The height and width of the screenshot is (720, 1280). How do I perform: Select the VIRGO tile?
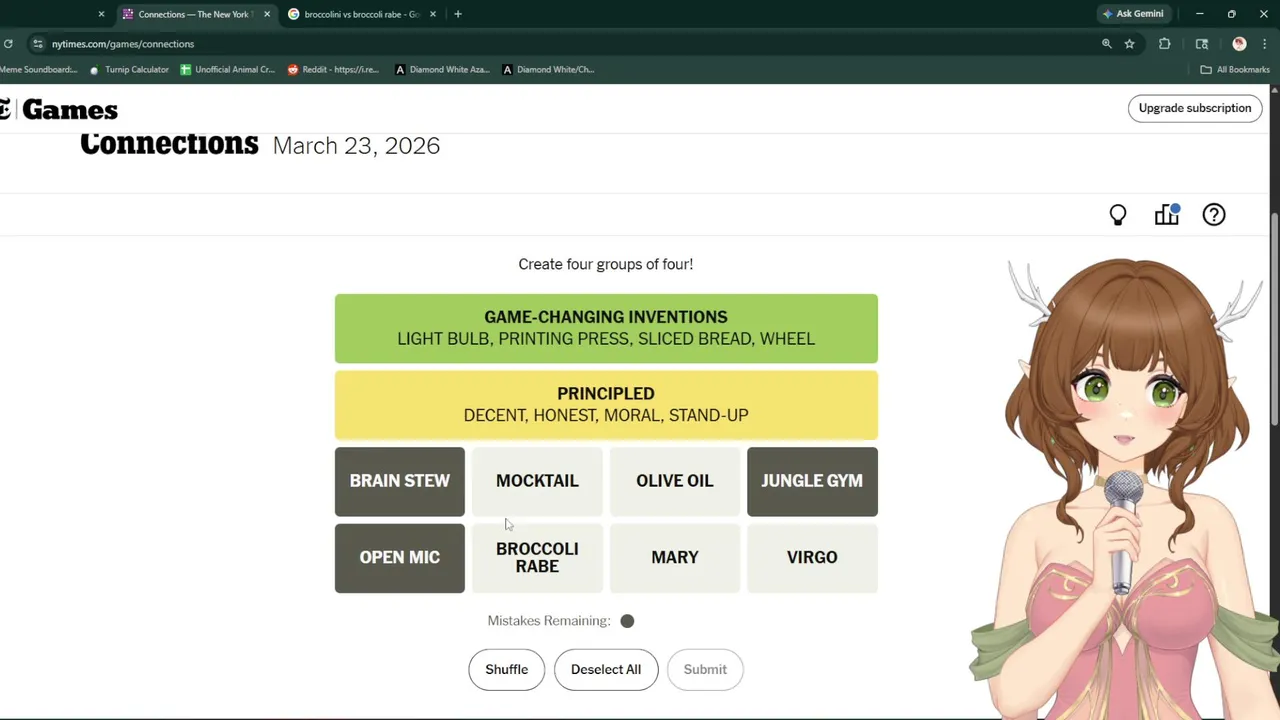point(812,558)
